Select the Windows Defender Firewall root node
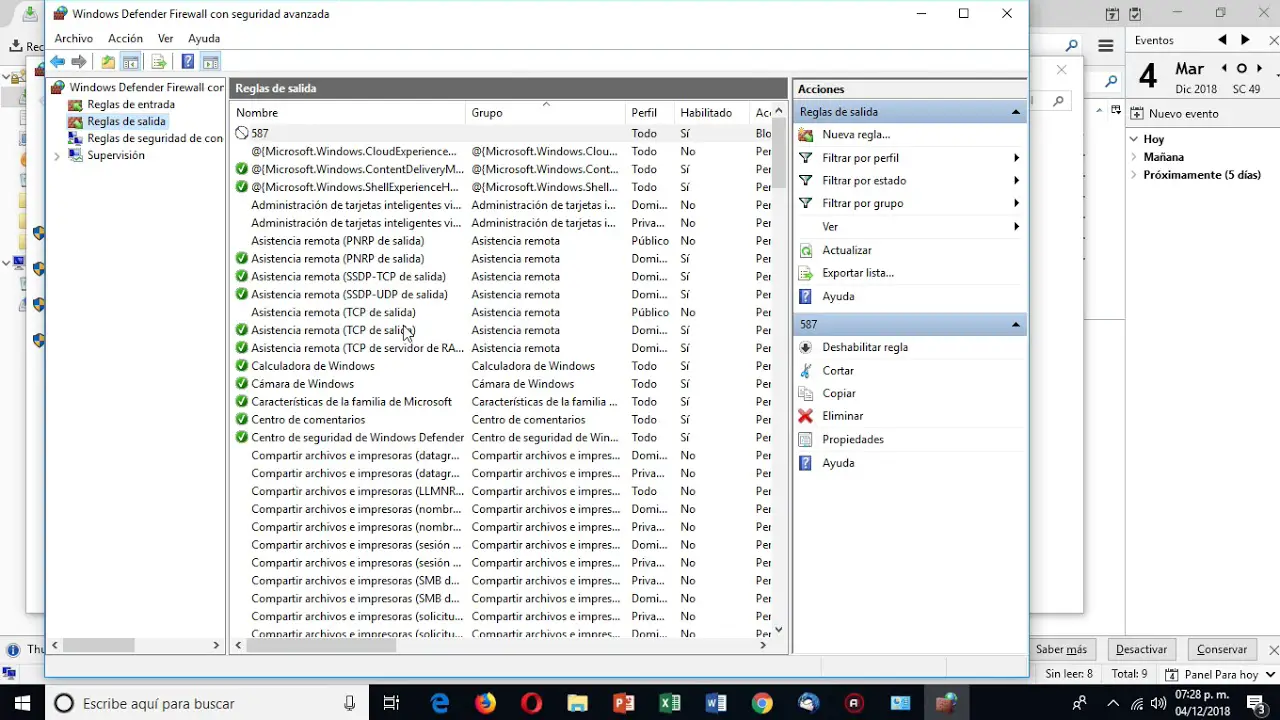Image resolution: width=1280 pixels, height=720 pixels. coord(138,88)
